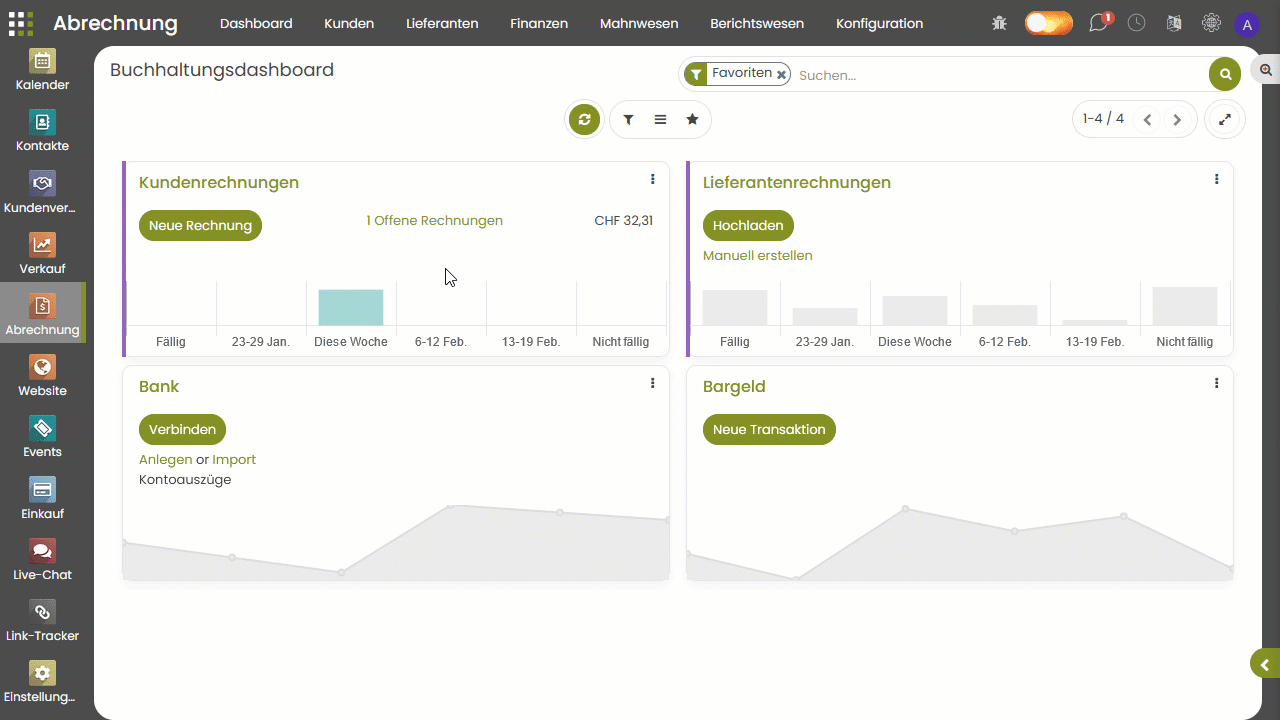This screenshot has width=1280, height=720.
Task: Open the activities clock icon
Action: click(x=1137, y=23)
